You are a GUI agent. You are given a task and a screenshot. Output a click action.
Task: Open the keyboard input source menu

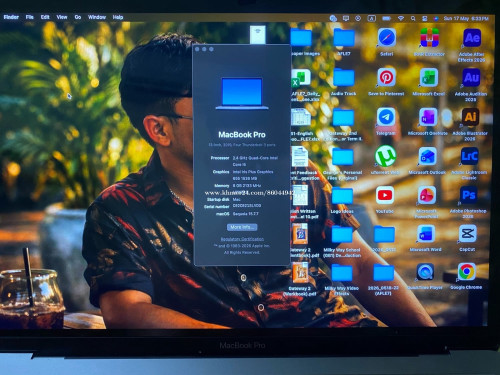coord(372,19)
